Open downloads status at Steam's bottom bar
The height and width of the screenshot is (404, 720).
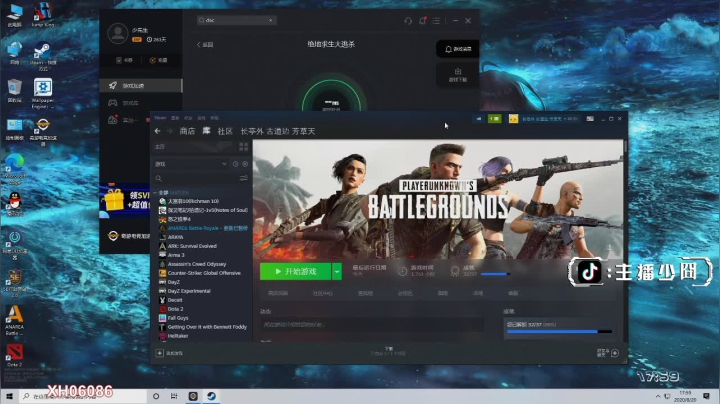click(x=388, y=352)
